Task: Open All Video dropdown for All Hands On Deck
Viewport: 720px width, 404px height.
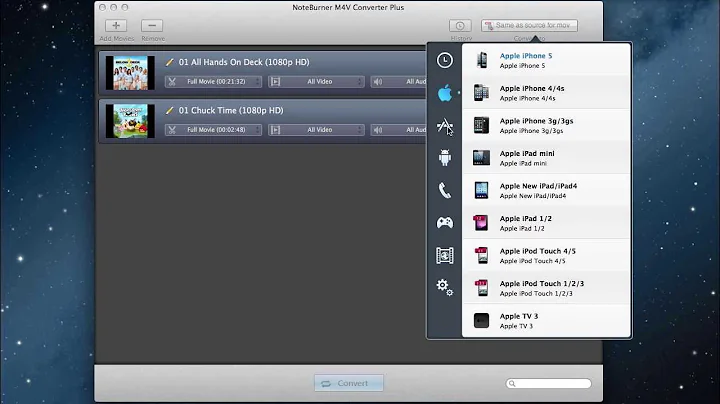Action: (316, 82)
